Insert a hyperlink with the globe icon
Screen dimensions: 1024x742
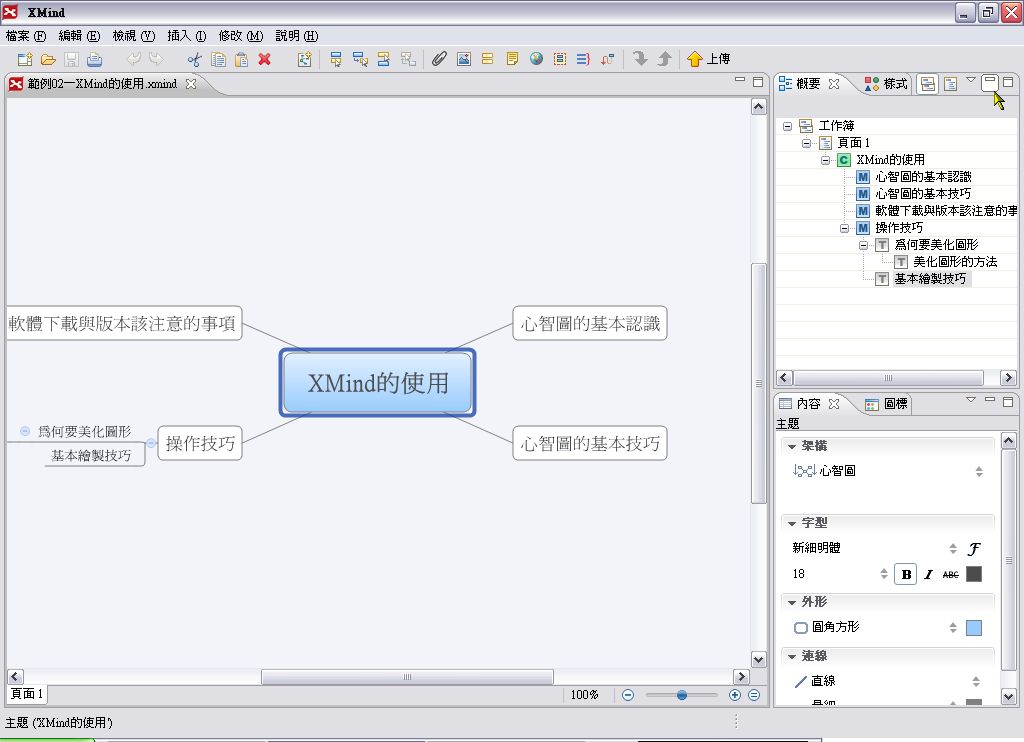click(x=536, y=59)
